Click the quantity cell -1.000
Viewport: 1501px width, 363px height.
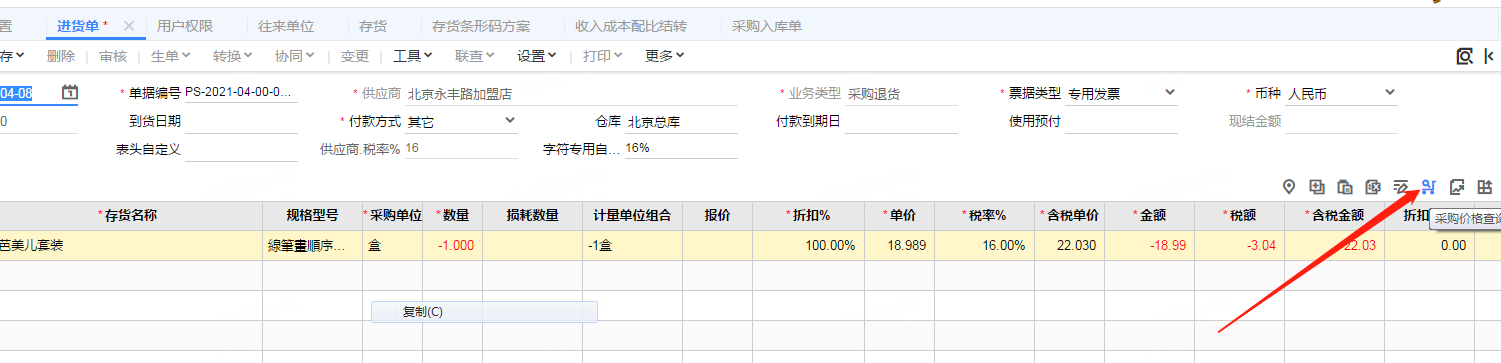point(453,246)
